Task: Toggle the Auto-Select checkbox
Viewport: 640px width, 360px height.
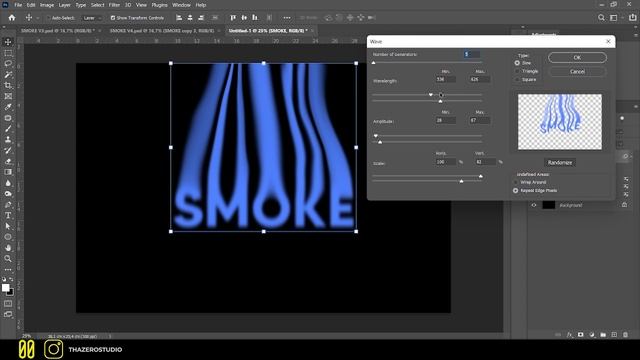Action: coord(49,18)
